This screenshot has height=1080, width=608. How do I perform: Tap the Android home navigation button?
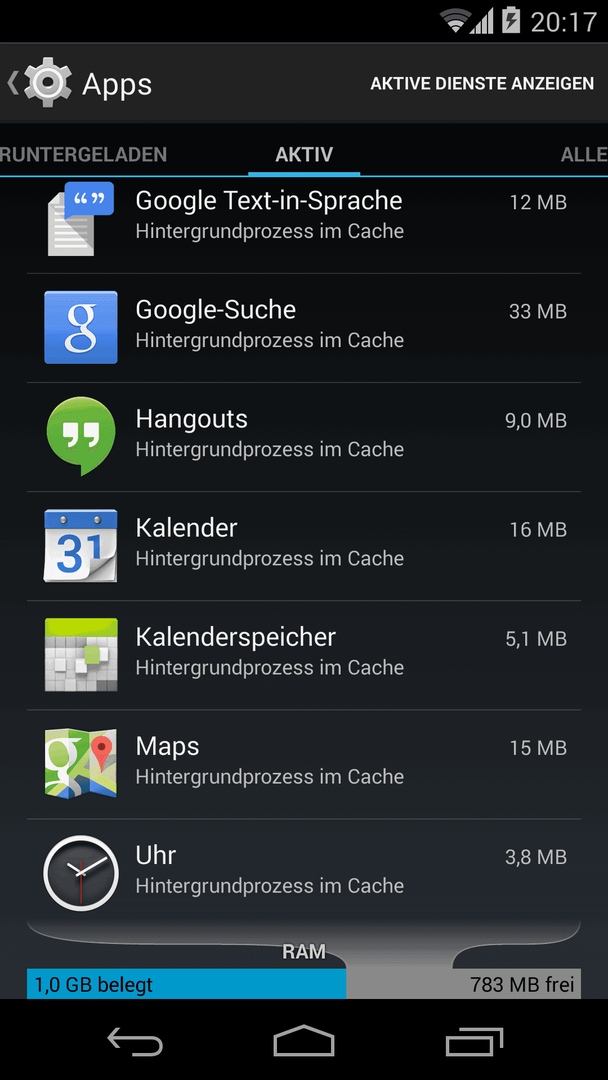pyautogui.click(x=304, y=1040)
